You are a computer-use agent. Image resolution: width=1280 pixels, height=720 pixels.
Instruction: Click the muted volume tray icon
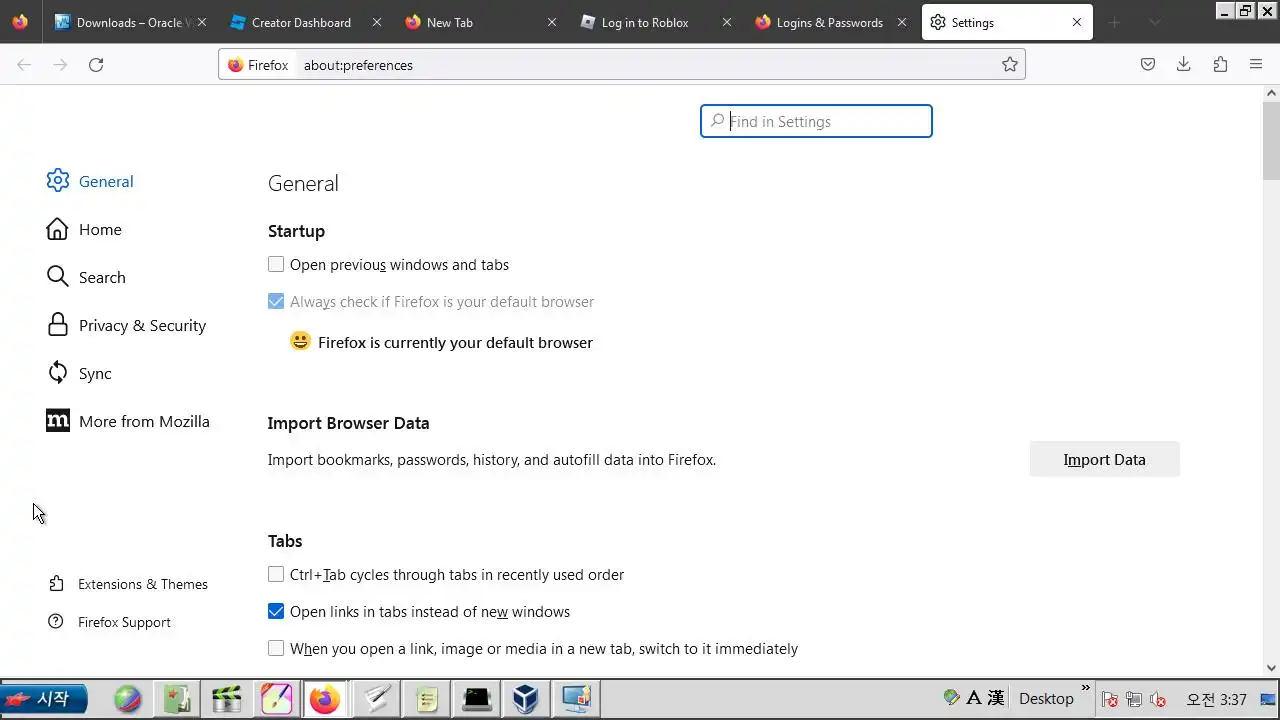(x=1158, y=699)
